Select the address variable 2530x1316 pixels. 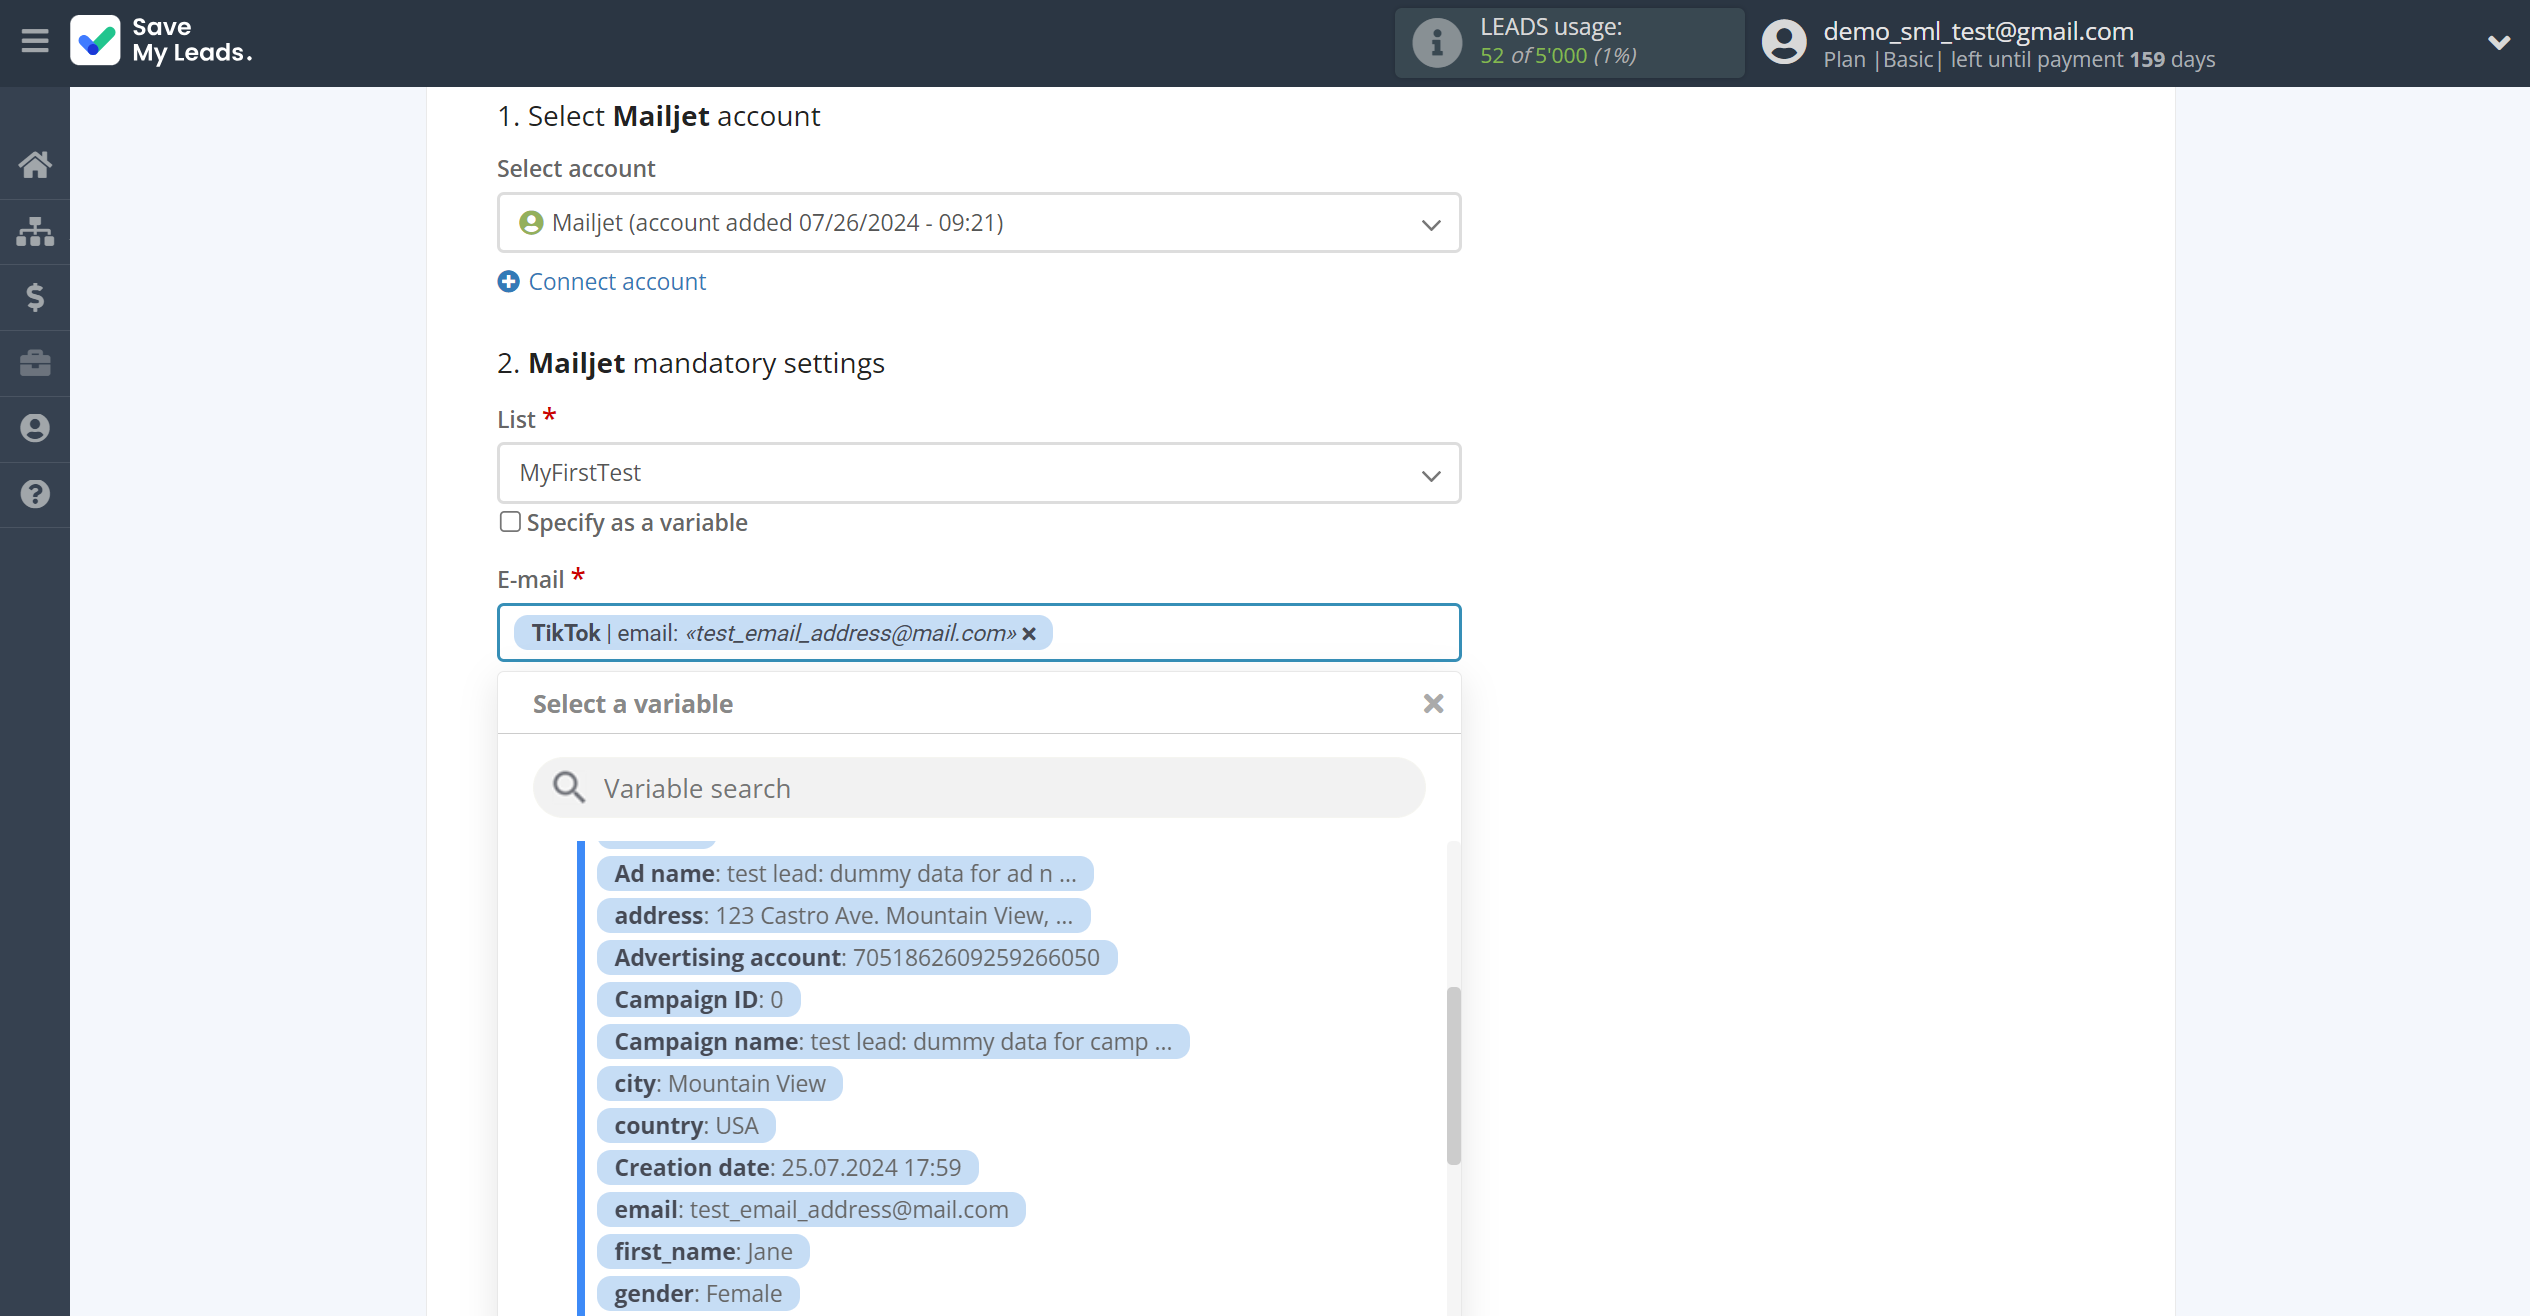(x=843, y=916)
